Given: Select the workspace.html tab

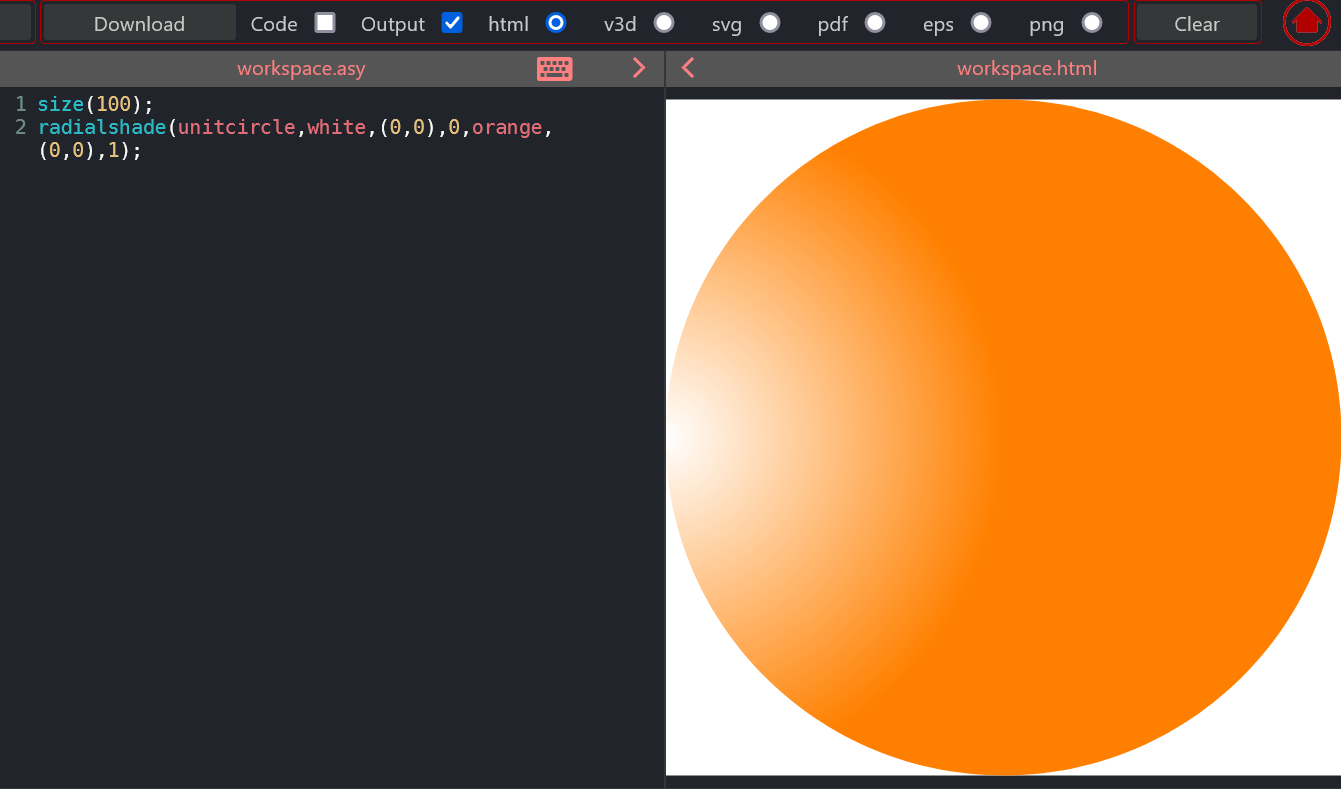Looking at the screenshot, I should [x=1027, y=68].
